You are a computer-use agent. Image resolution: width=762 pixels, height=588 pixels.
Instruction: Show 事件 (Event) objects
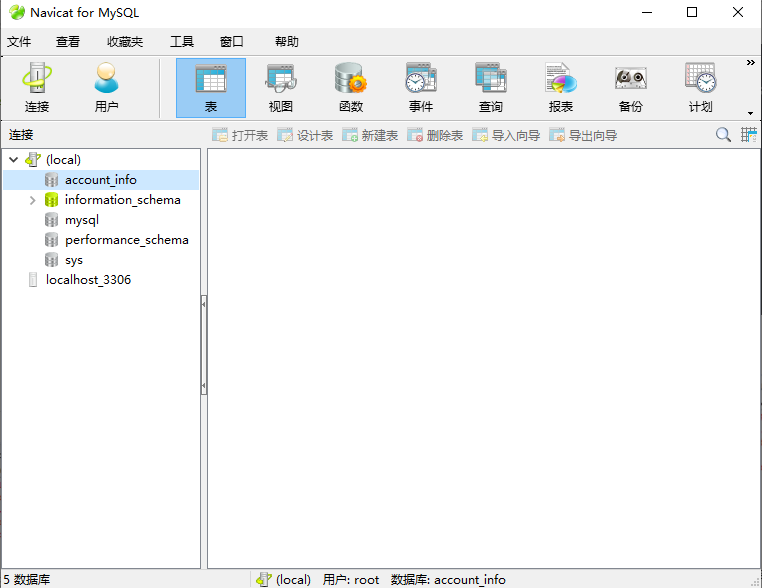(x=421, y=88)
